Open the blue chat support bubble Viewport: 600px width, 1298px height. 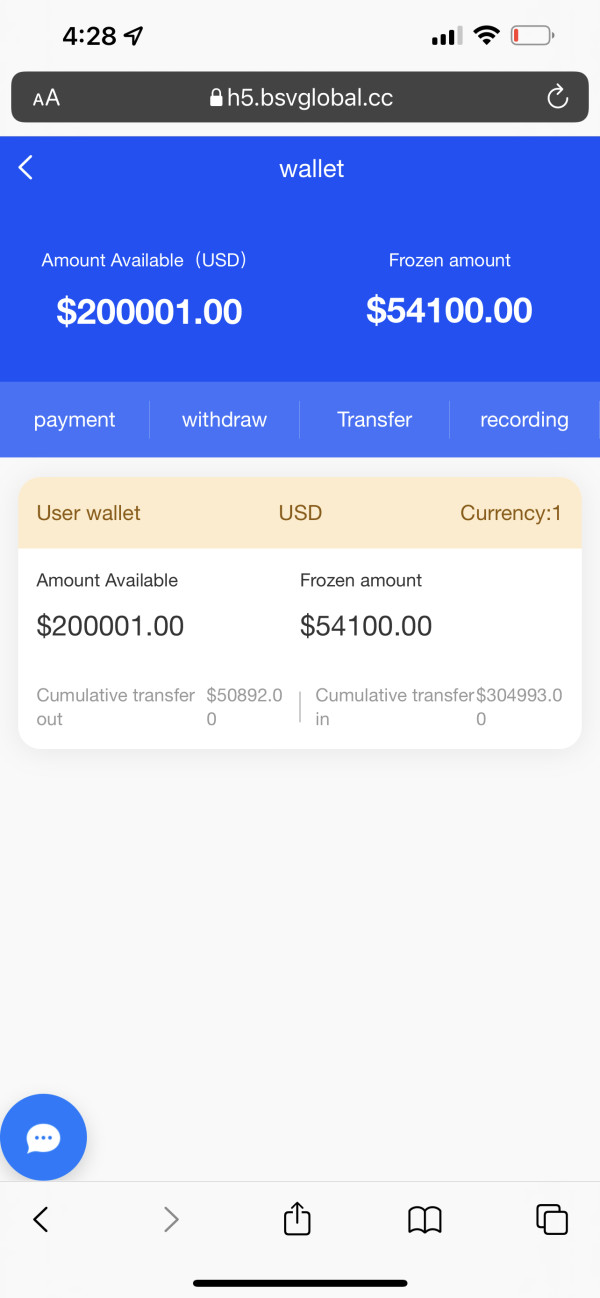44,1137
